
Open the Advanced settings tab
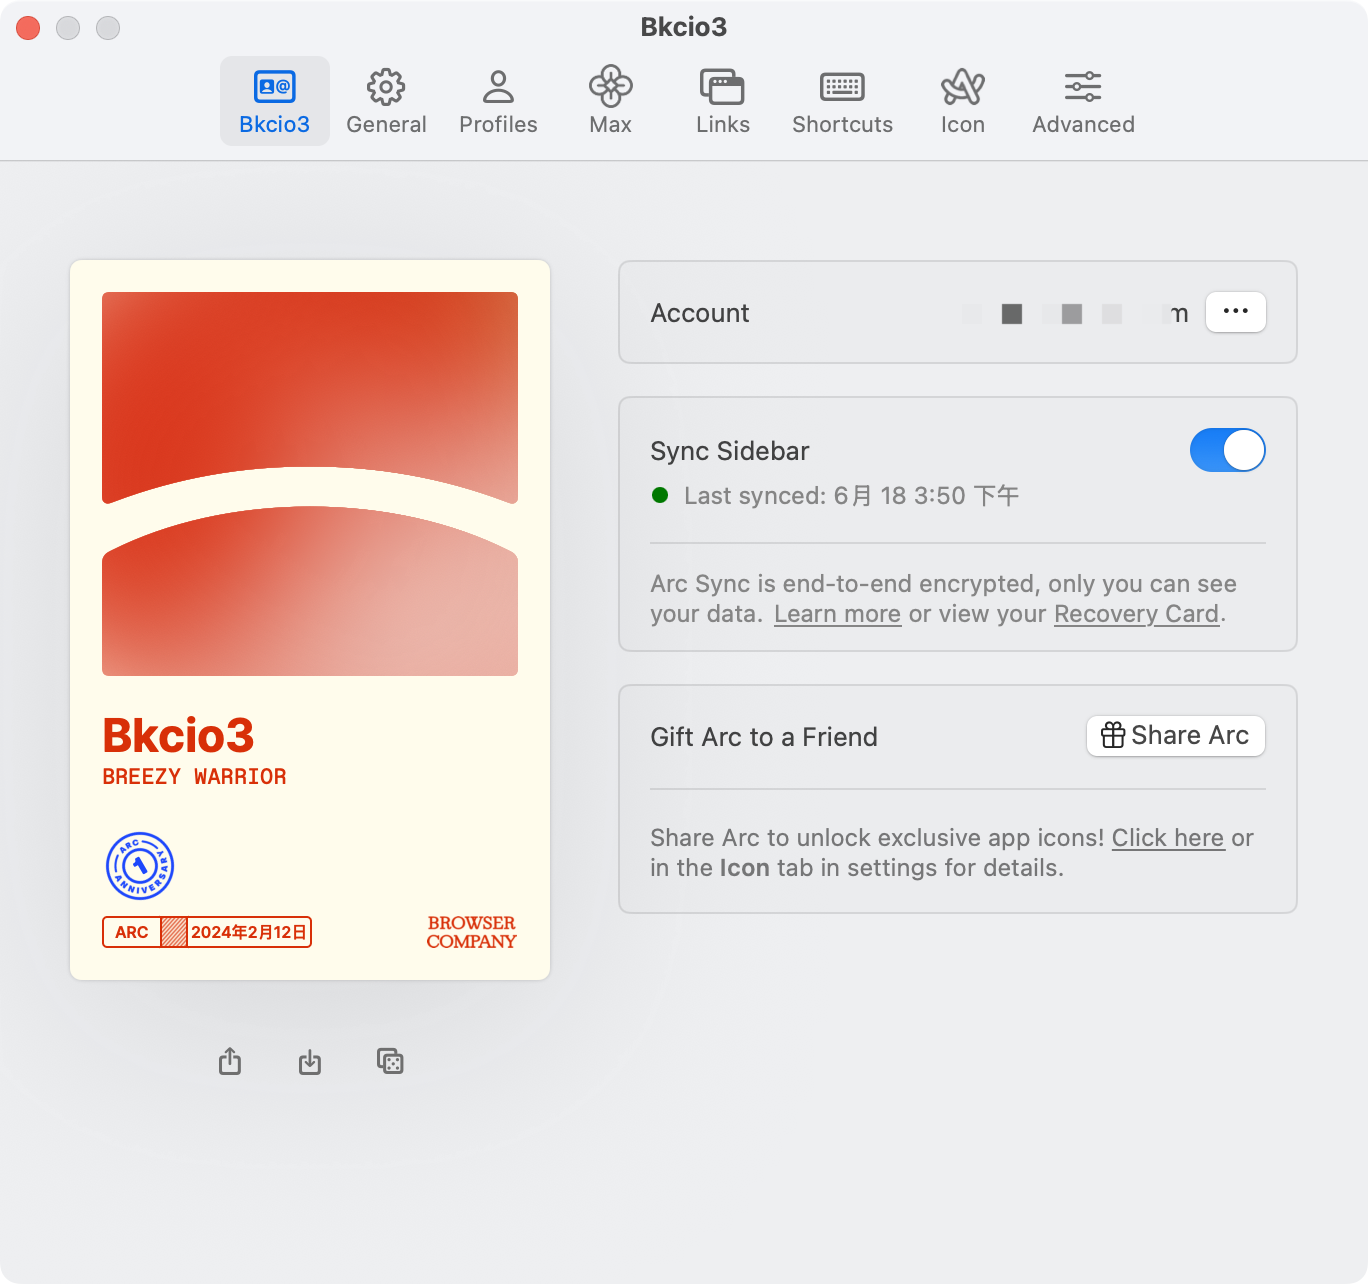click(x=1083, y=101)
